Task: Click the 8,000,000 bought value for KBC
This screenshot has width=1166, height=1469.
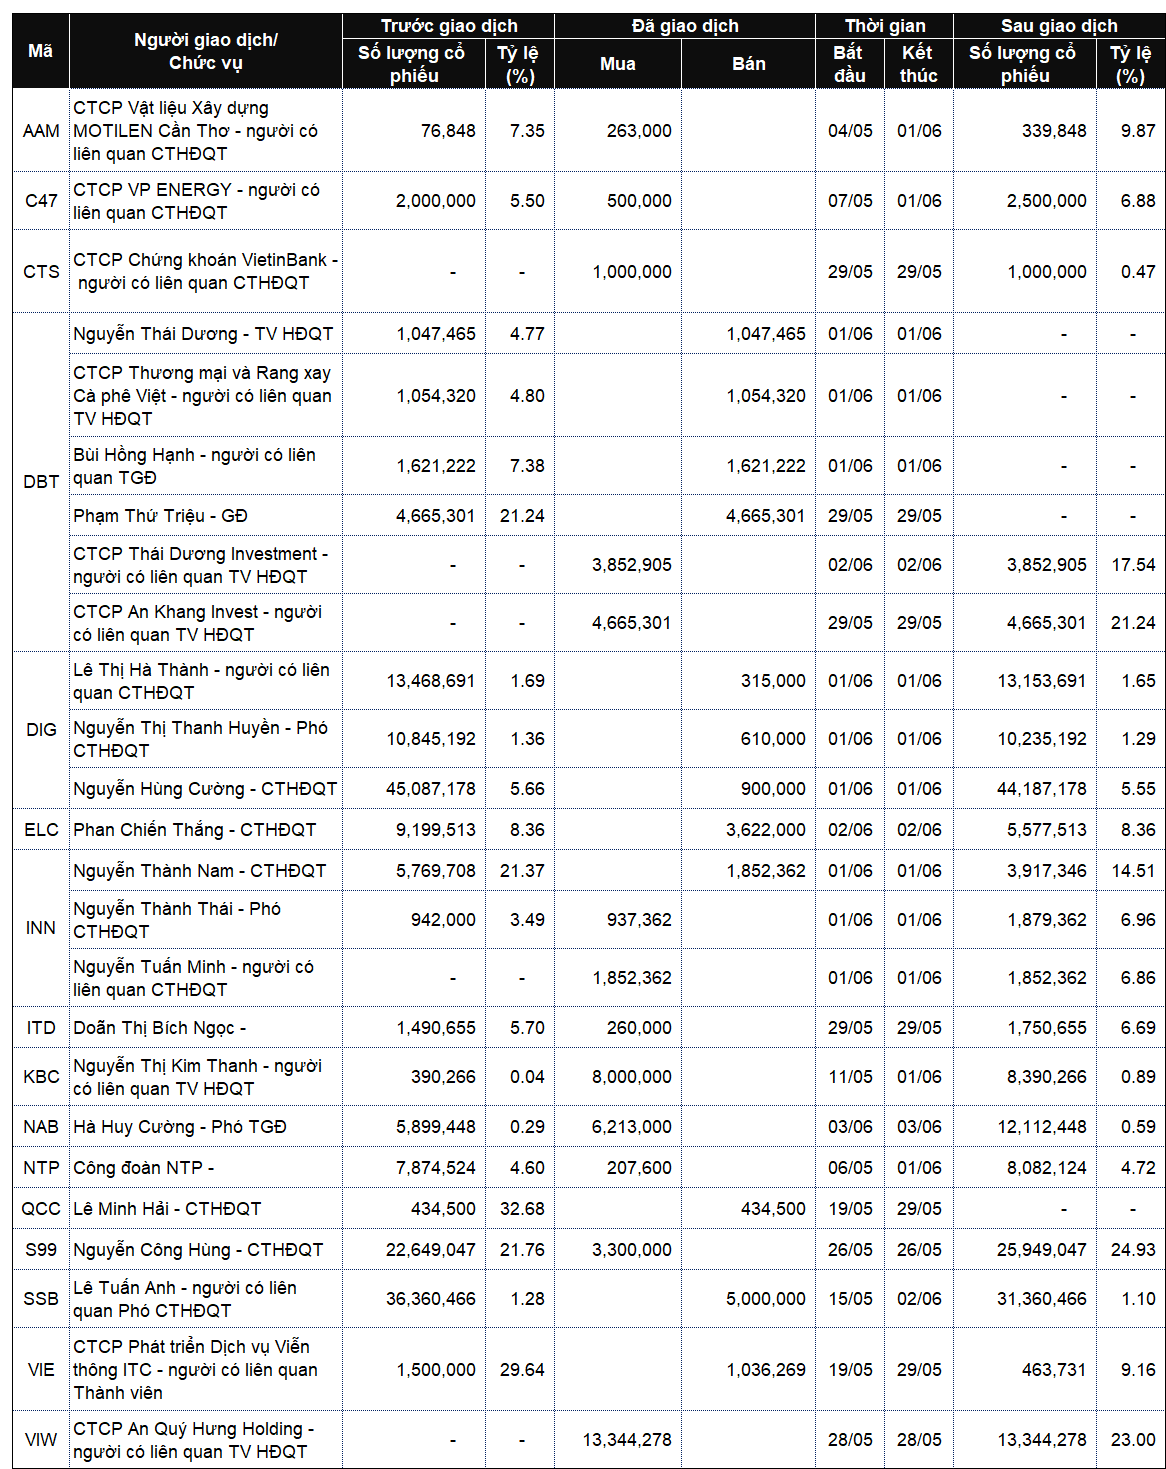Action: 632,1077
